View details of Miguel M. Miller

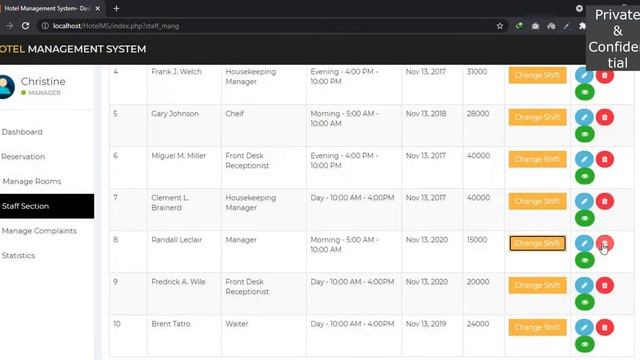point(584,176)
